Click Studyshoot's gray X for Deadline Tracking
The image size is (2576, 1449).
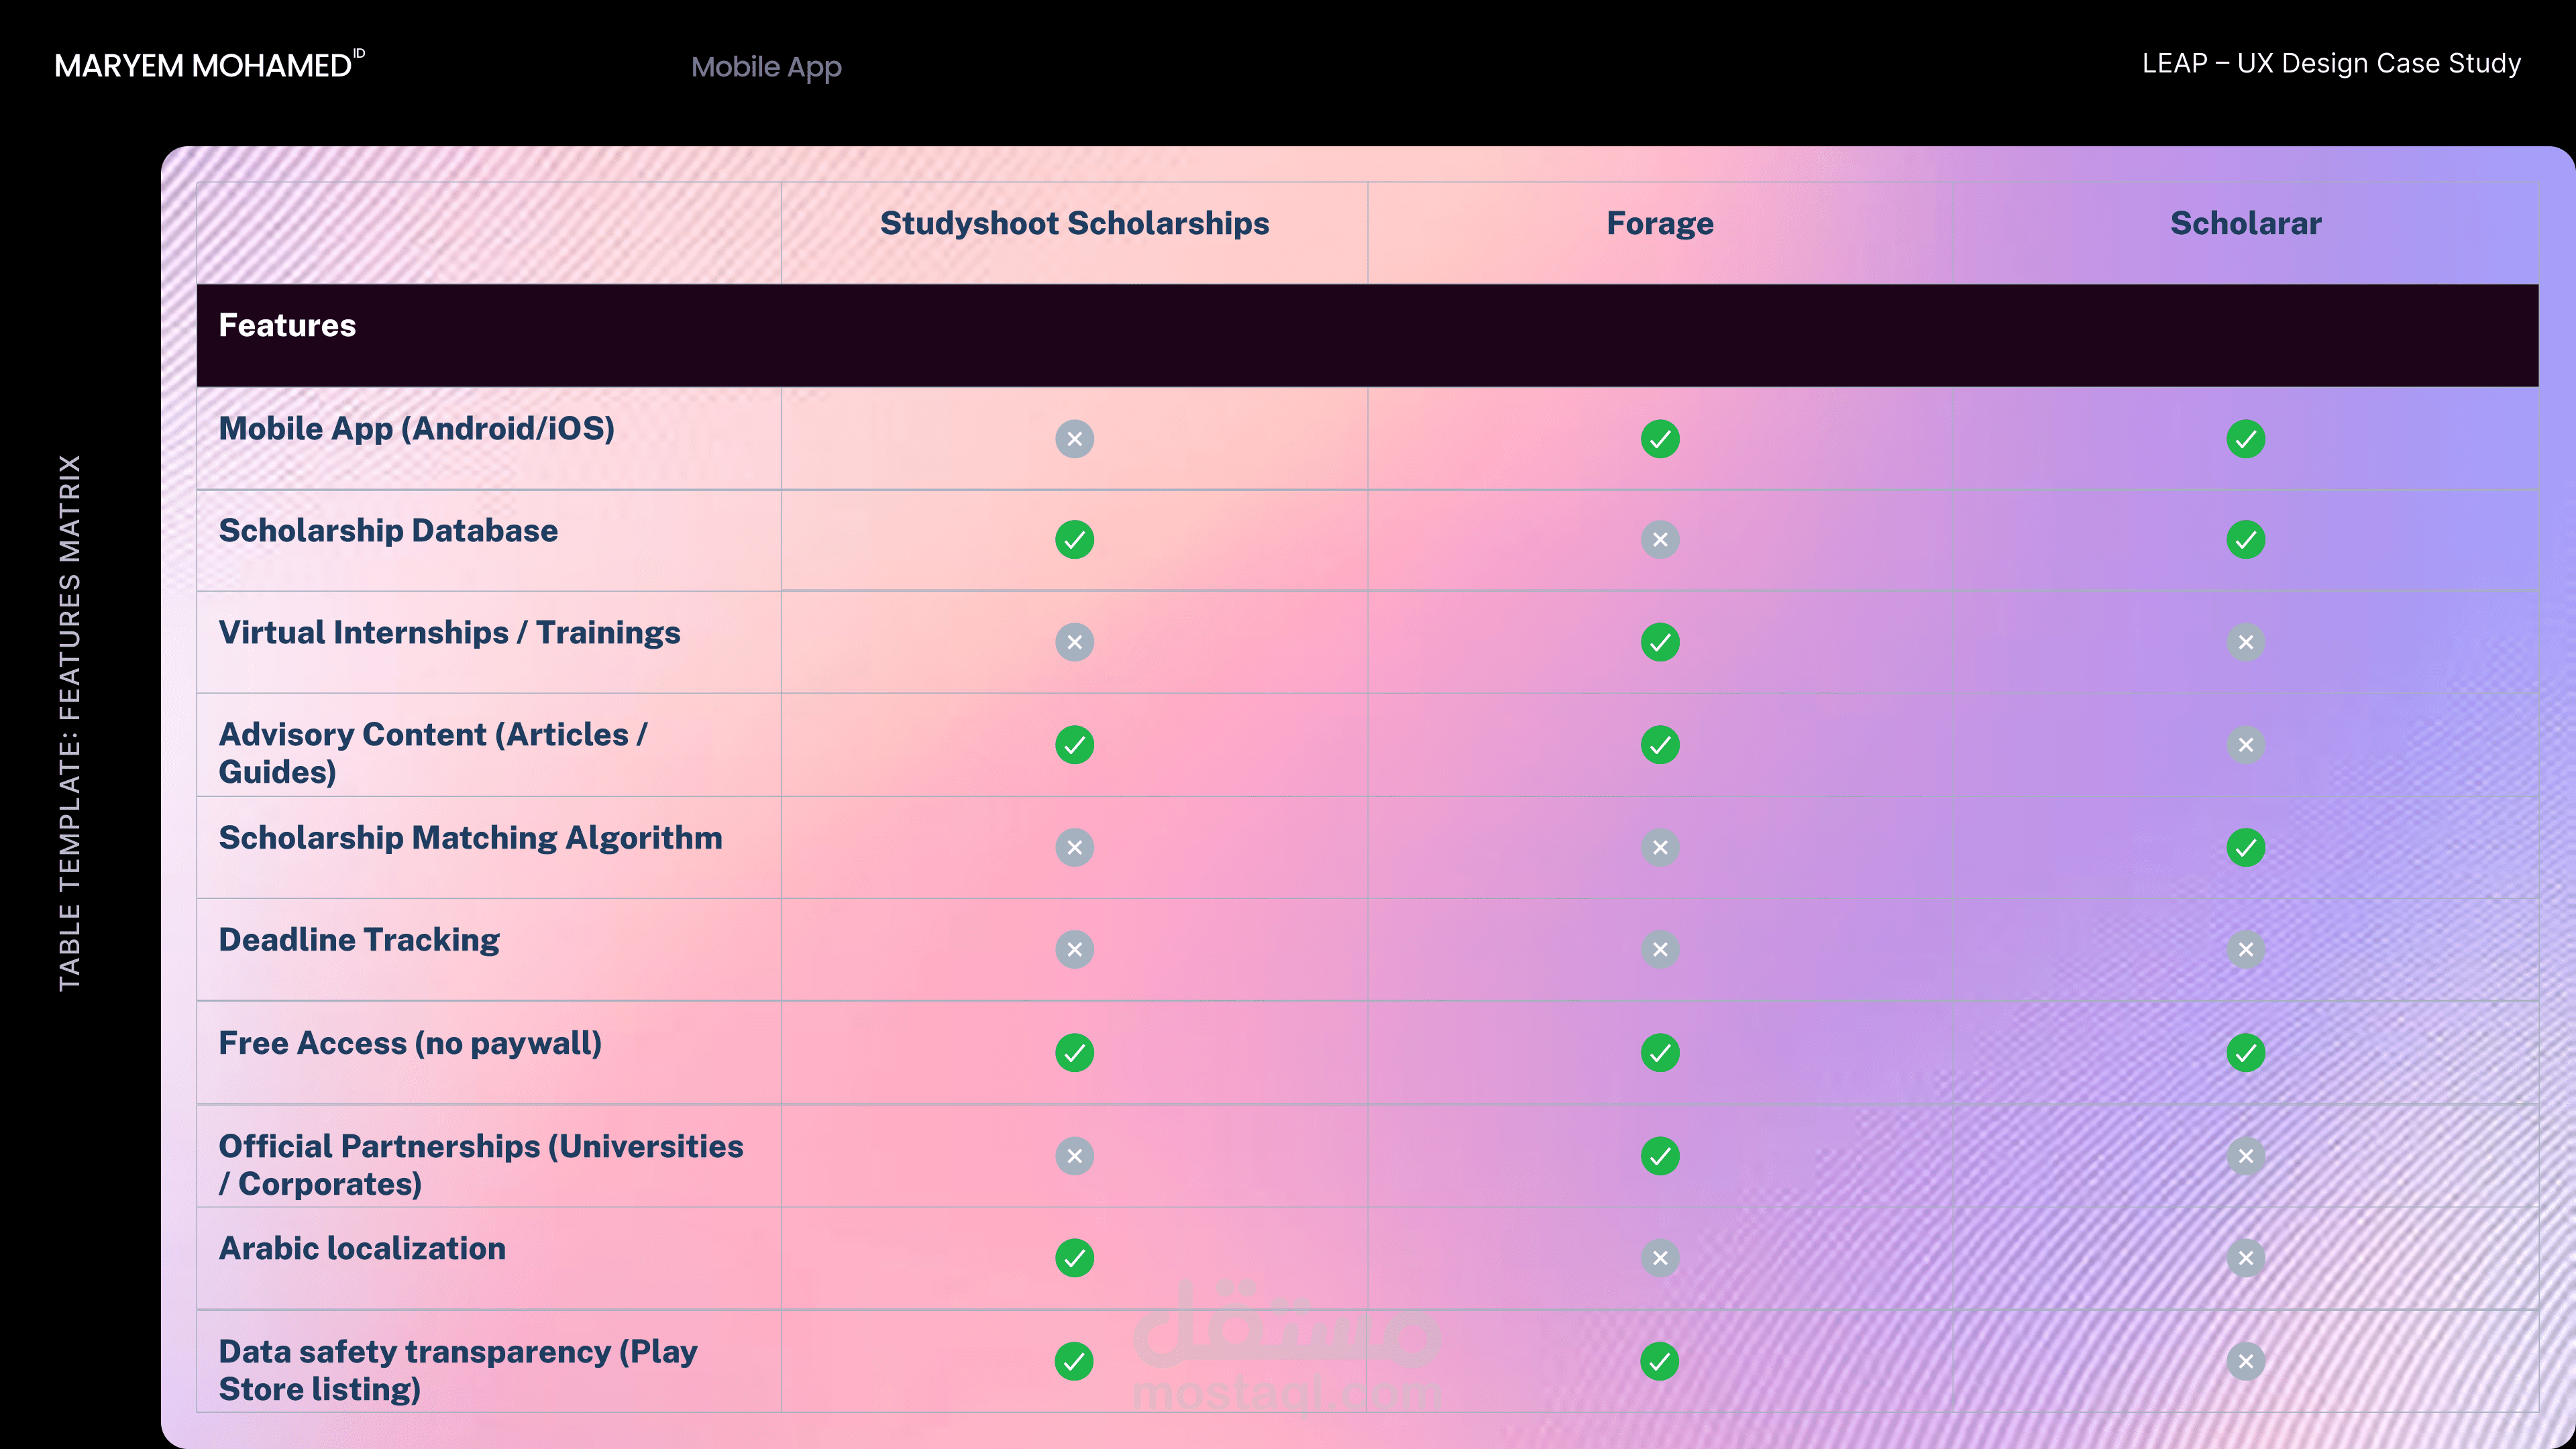1074,950
